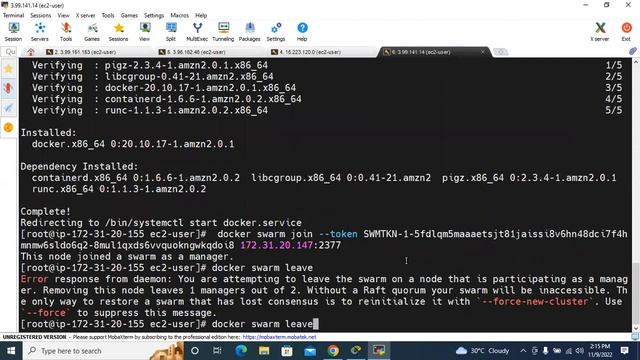Expand hidden system tray icons

pos(523,351)
